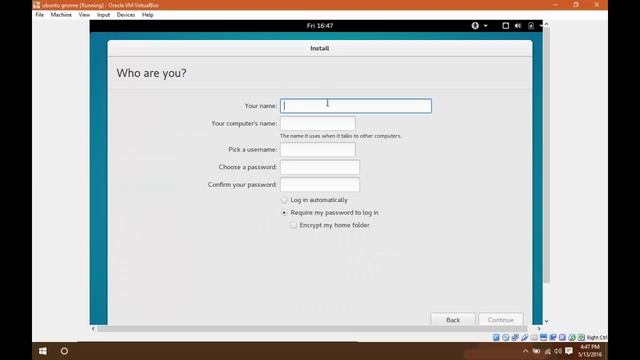
Task: Open the Windows Action Center icon
Action: click(x=569, y=351)
